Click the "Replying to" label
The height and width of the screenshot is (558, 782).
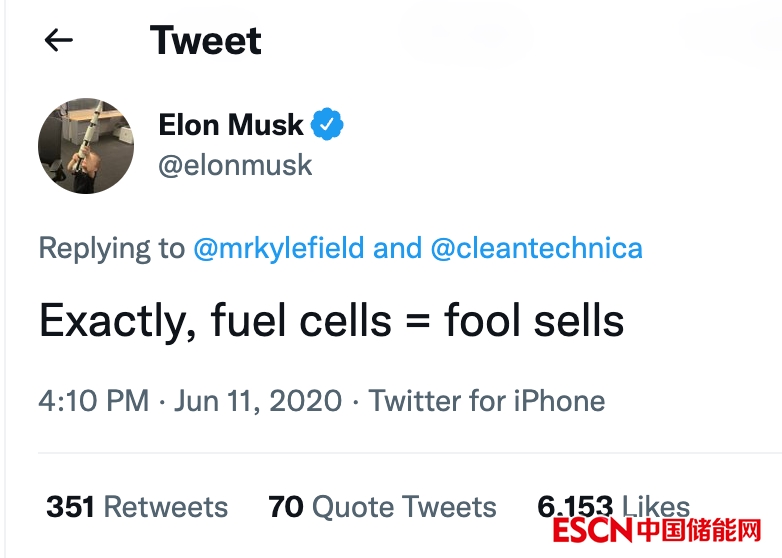coord(111,248)
